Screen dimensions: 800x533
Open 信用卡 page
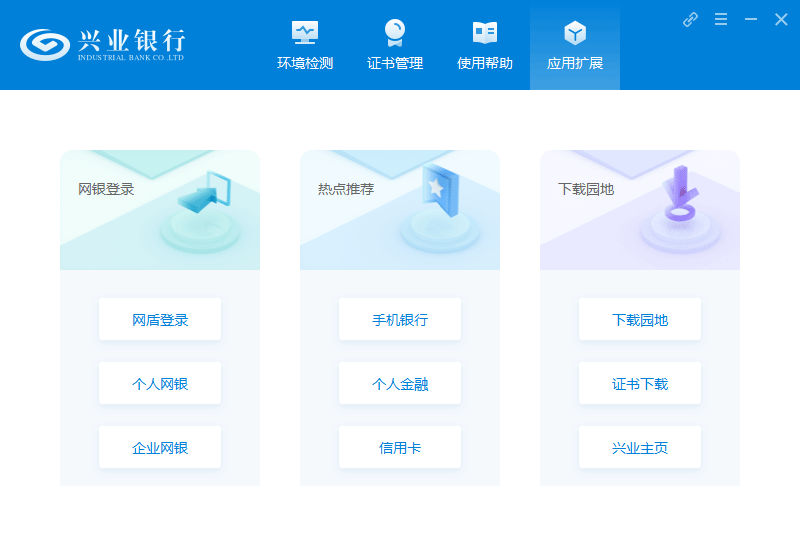pyautogui.click(x=400, y=447)
